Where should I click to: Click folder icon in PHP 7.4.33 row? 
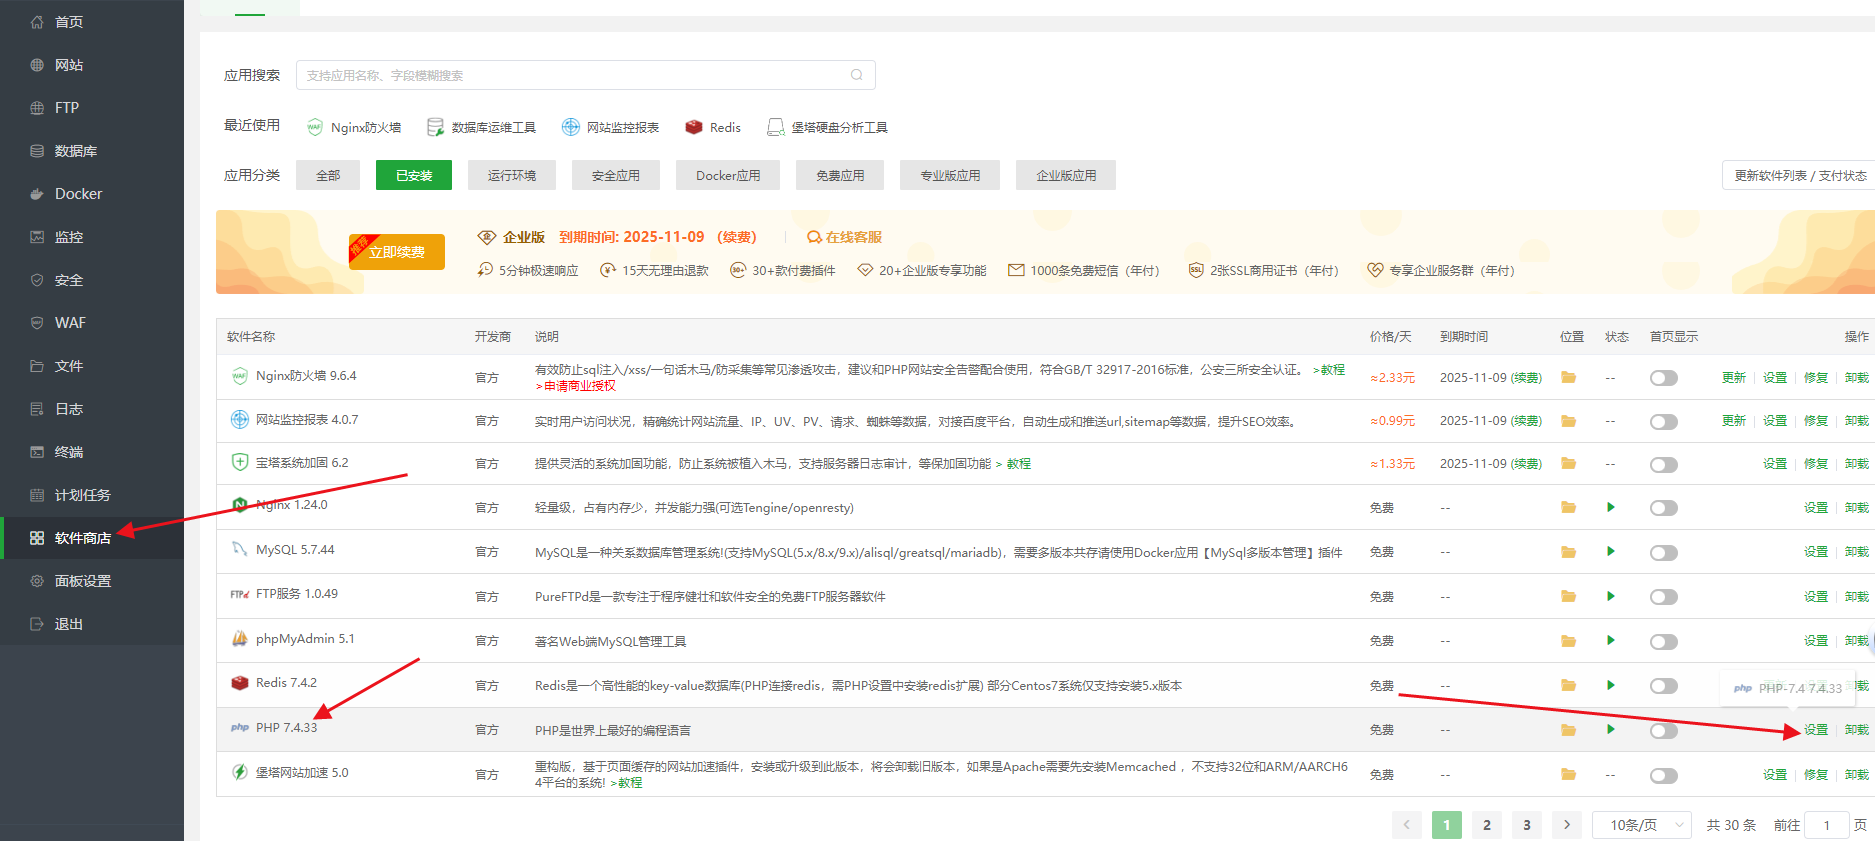[1568, 730]
